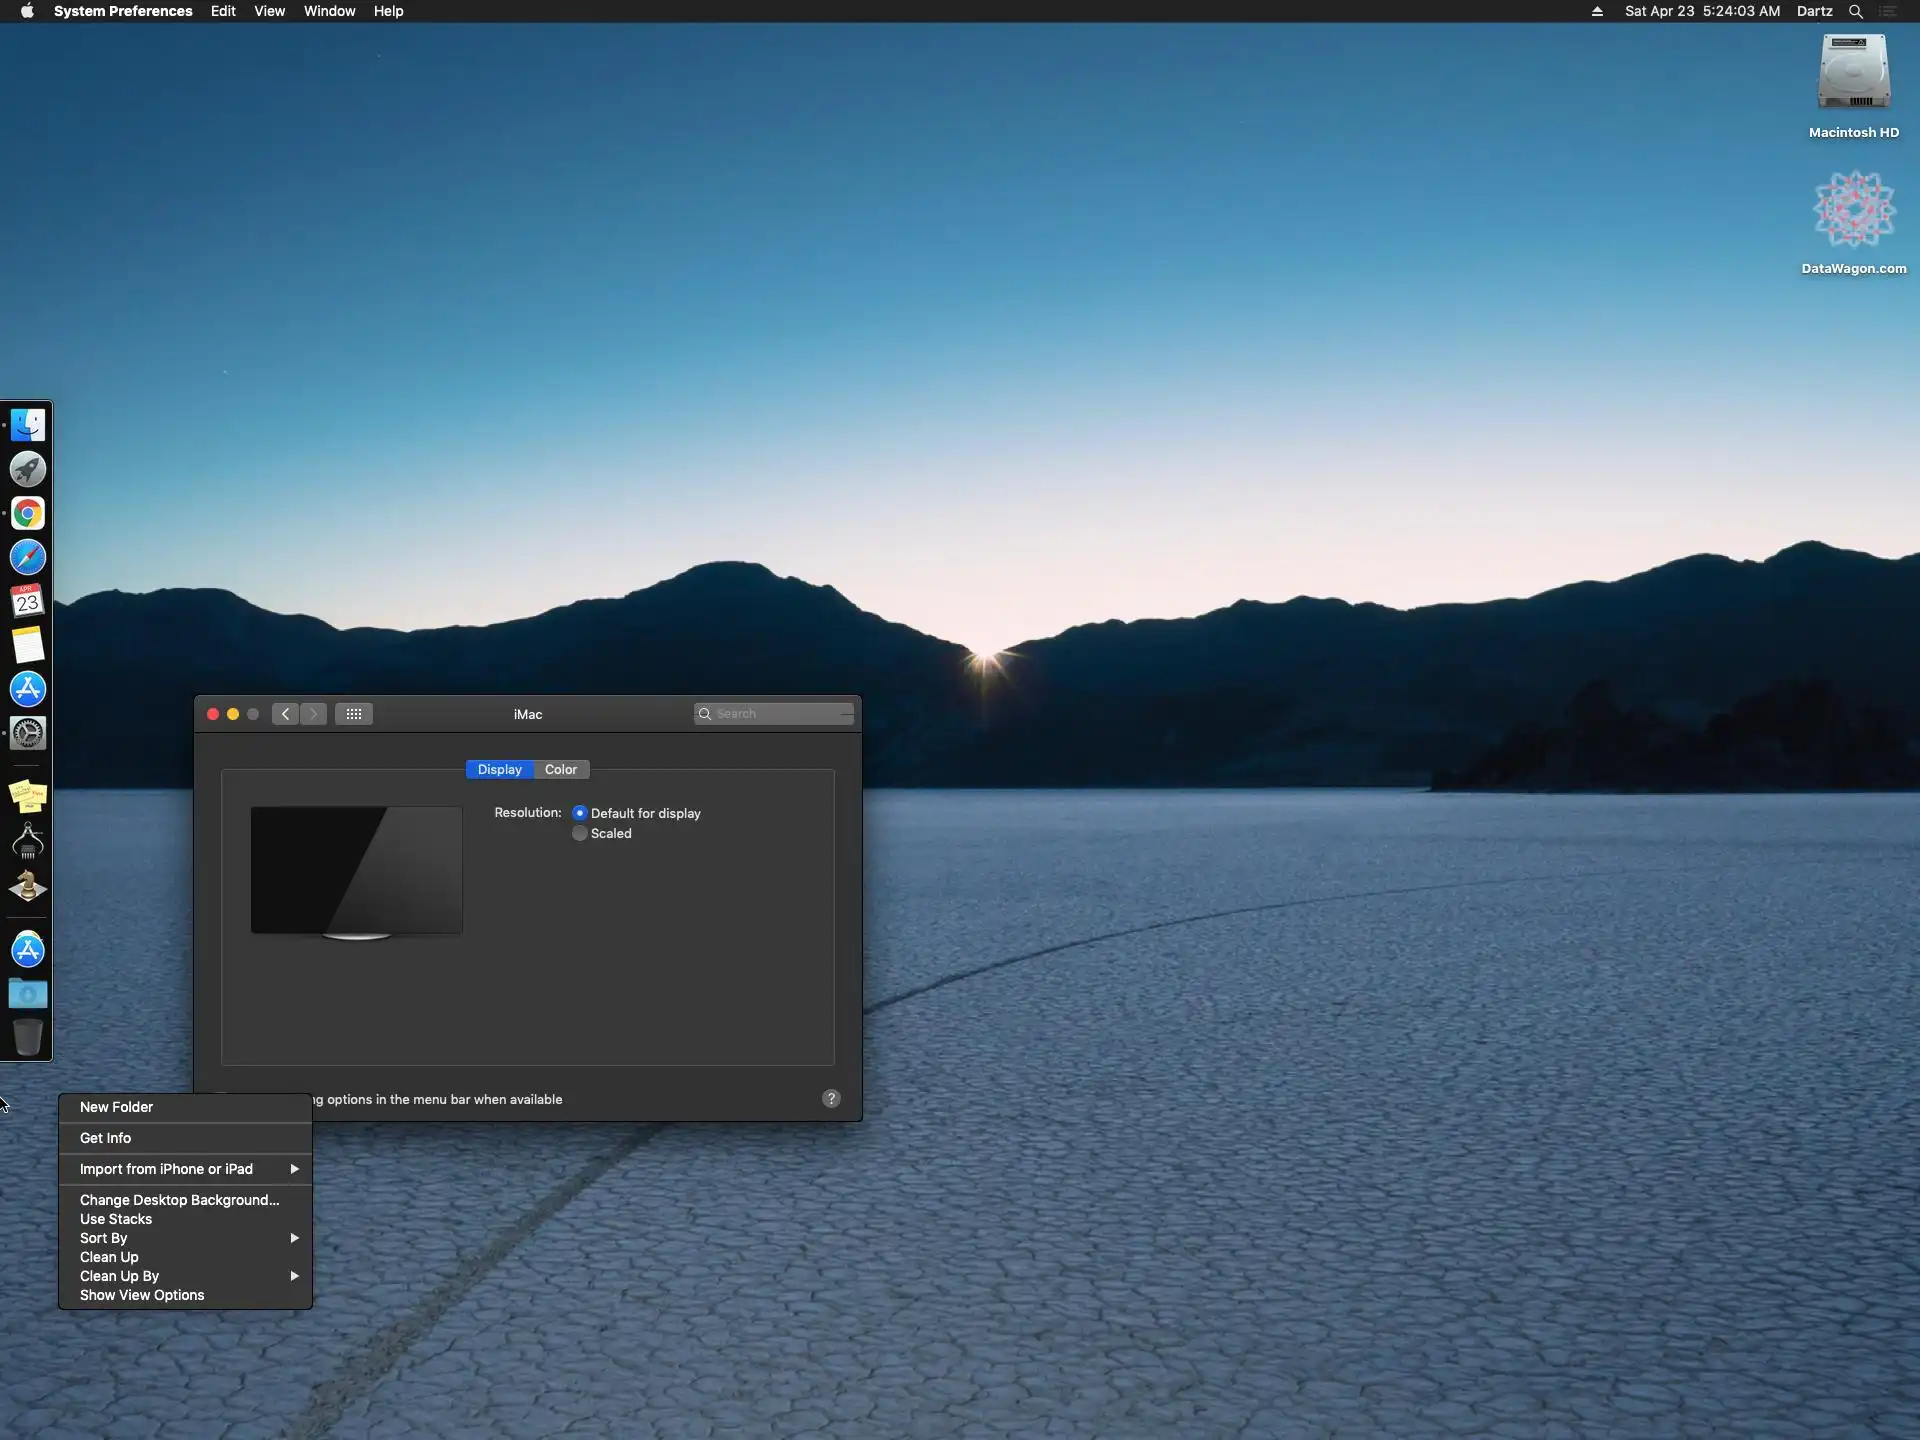Click the help question mark button
This screenshot has height=1440, width=1920.
click(831, 1099)
